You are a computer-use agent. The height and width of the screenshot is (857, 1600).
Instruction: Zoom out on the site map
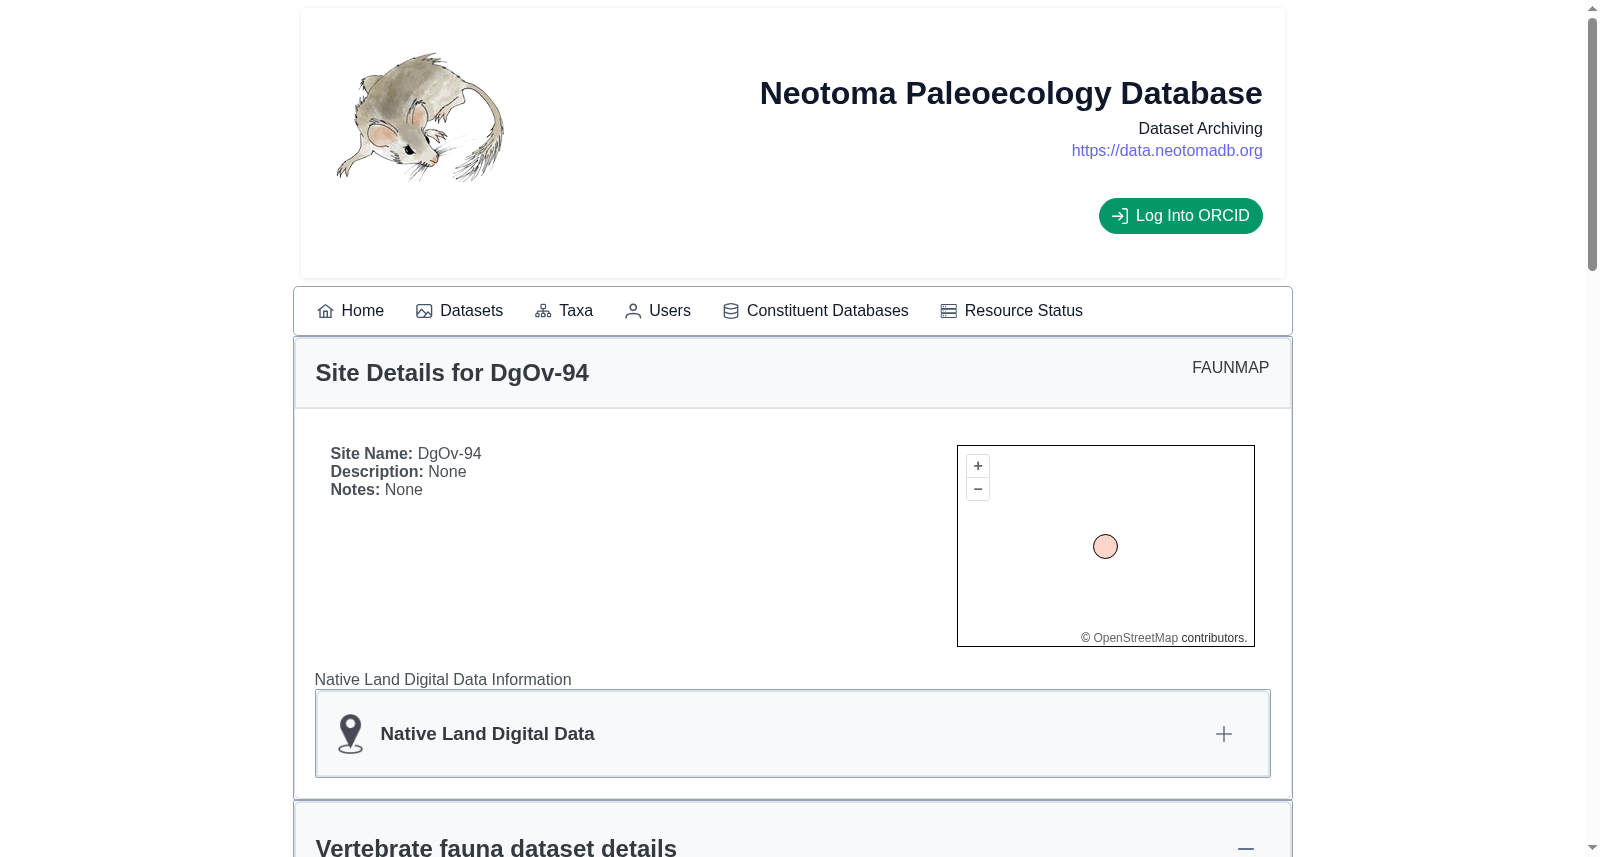(x=978, y=489)
